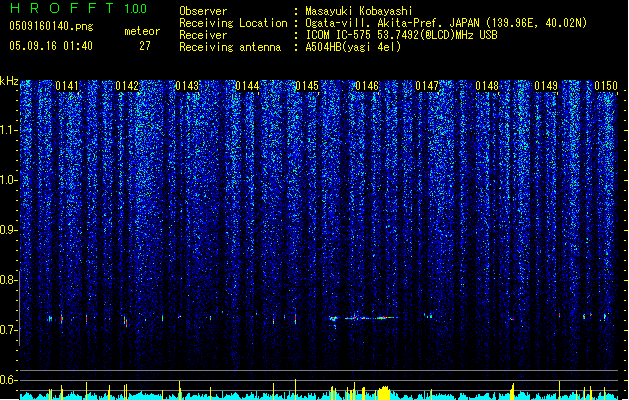Click the Receiving antenna label

230,47
